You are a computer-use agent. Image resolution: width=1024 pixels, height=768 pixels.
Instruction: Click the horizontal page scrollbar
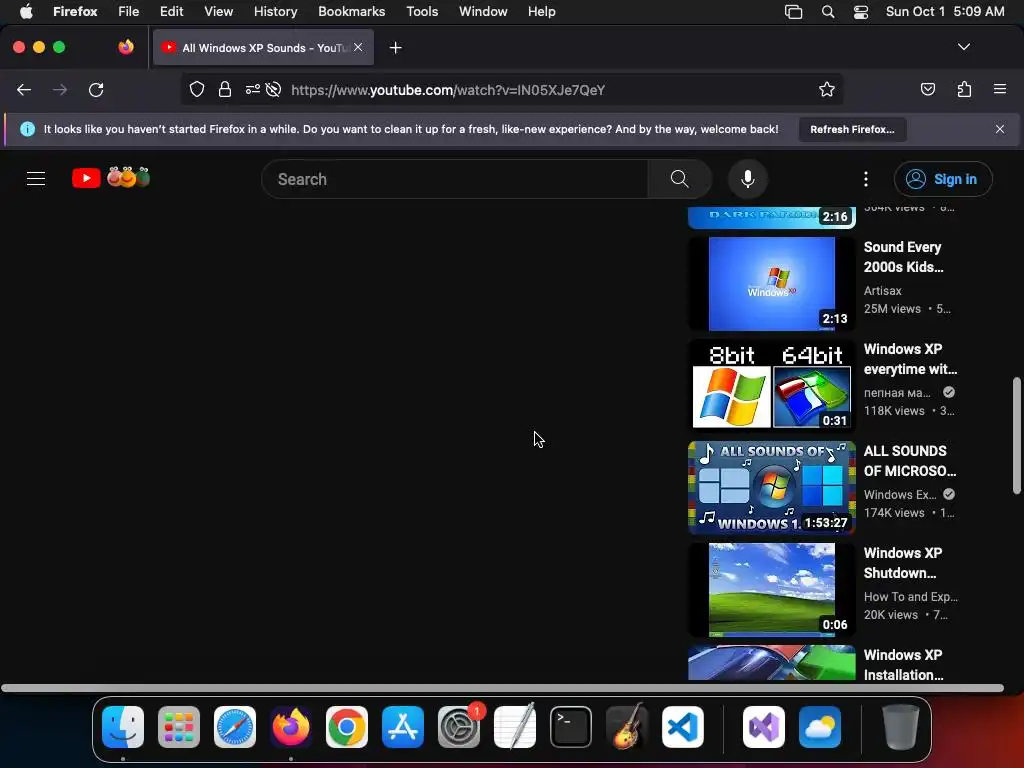(502, 688)
